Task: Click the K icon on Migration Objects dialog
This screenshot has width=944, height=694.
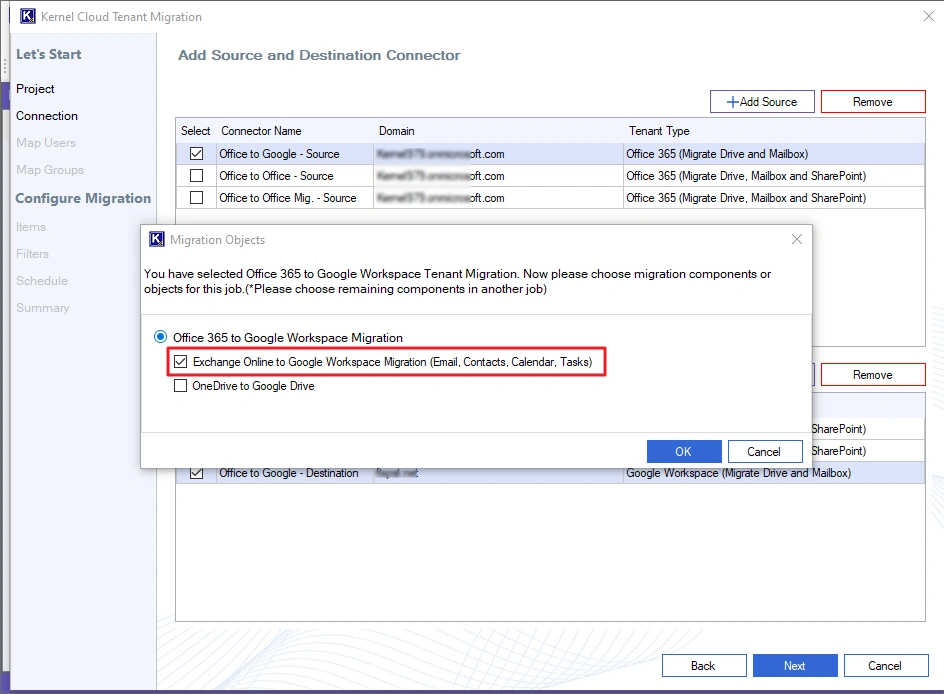Action: pos(156,240)
